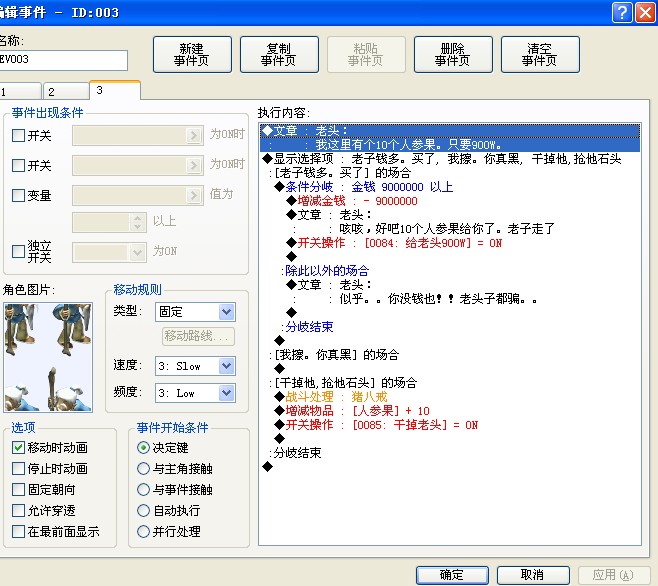The width and height of the screenshot is (658, 586).
Task: Check the 固定朝向 option
Action: click(18, 489)
